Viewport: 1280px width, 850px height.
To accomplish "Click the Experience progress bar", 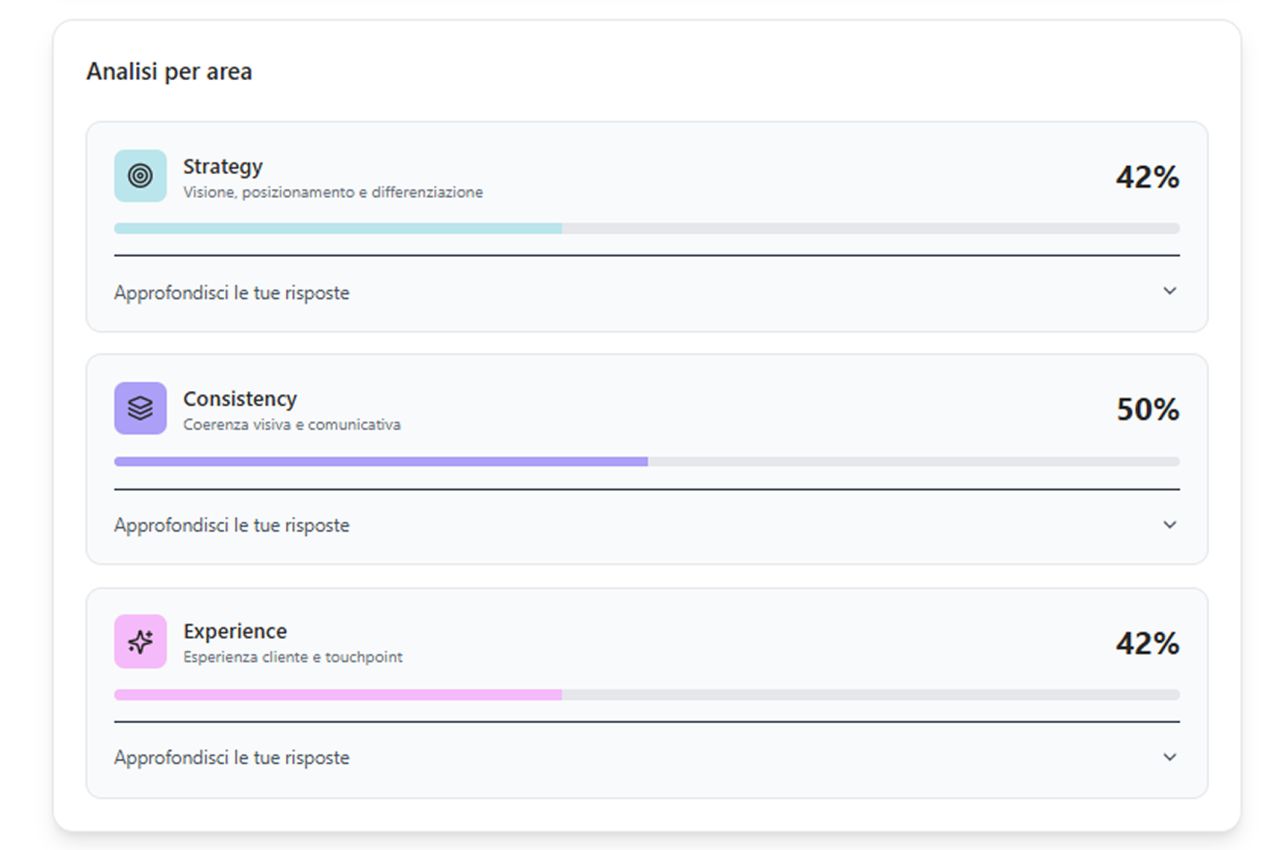I will point(647,694).
